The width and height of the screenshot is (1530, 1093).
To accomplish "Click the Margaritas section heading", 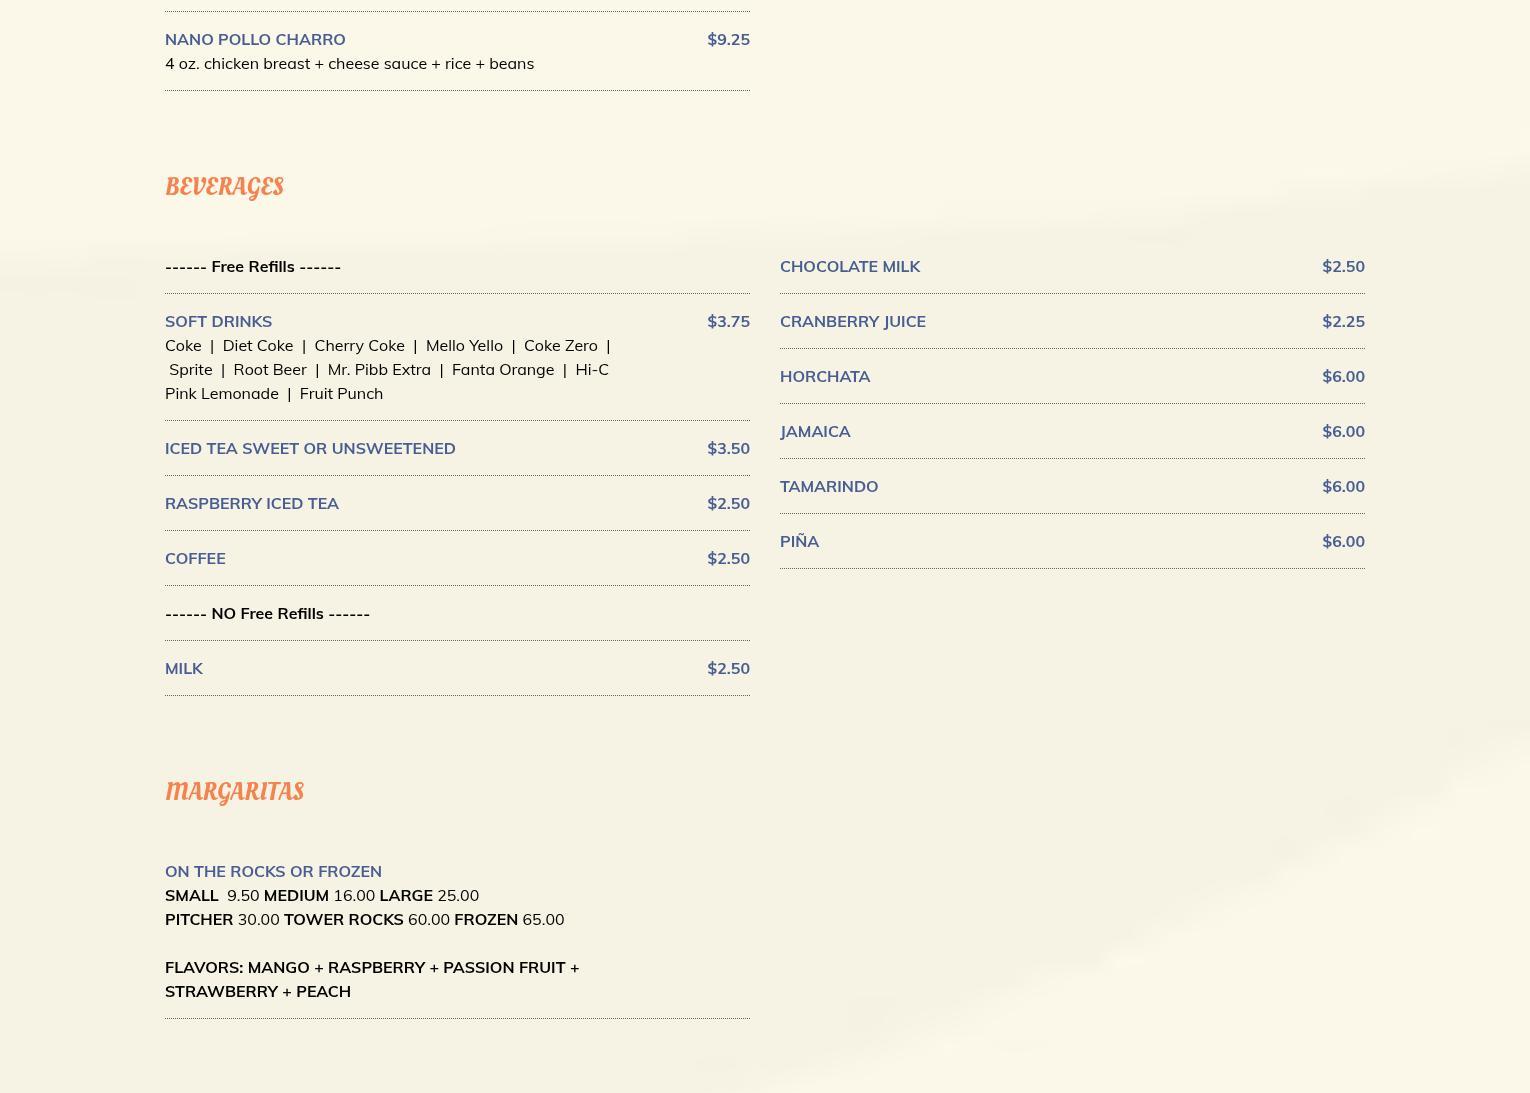I will (x=234, y=791).
